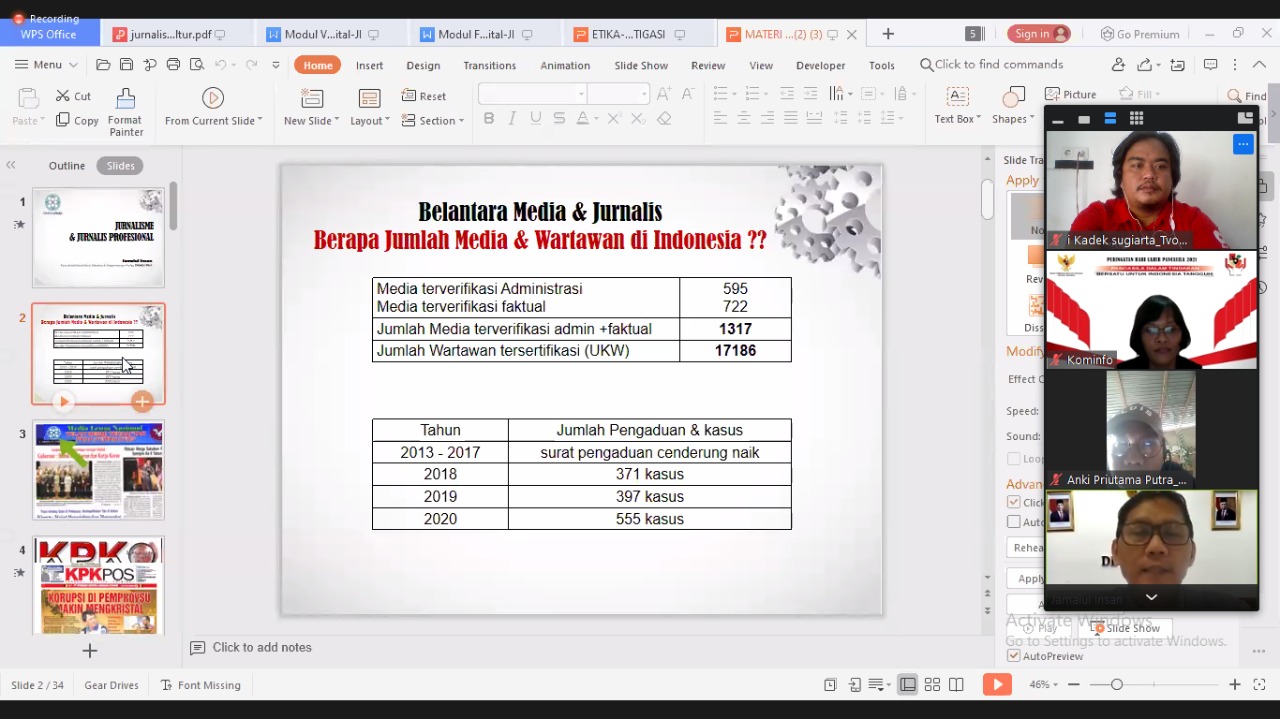The width and height of the screenshot is (1280, 719).
Task: Decrease font size with A- icon
Action: tap(688, 94)
